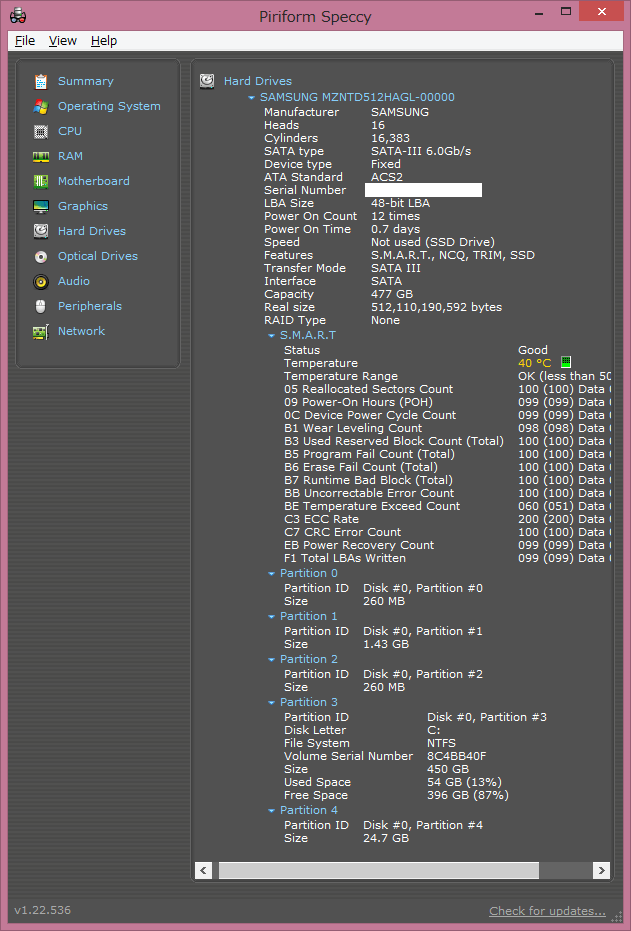The height and width of the screenshot is (931, 631).
Task: Click the Motherboard icon in sidebar
Action: click(x=40, y=181)
